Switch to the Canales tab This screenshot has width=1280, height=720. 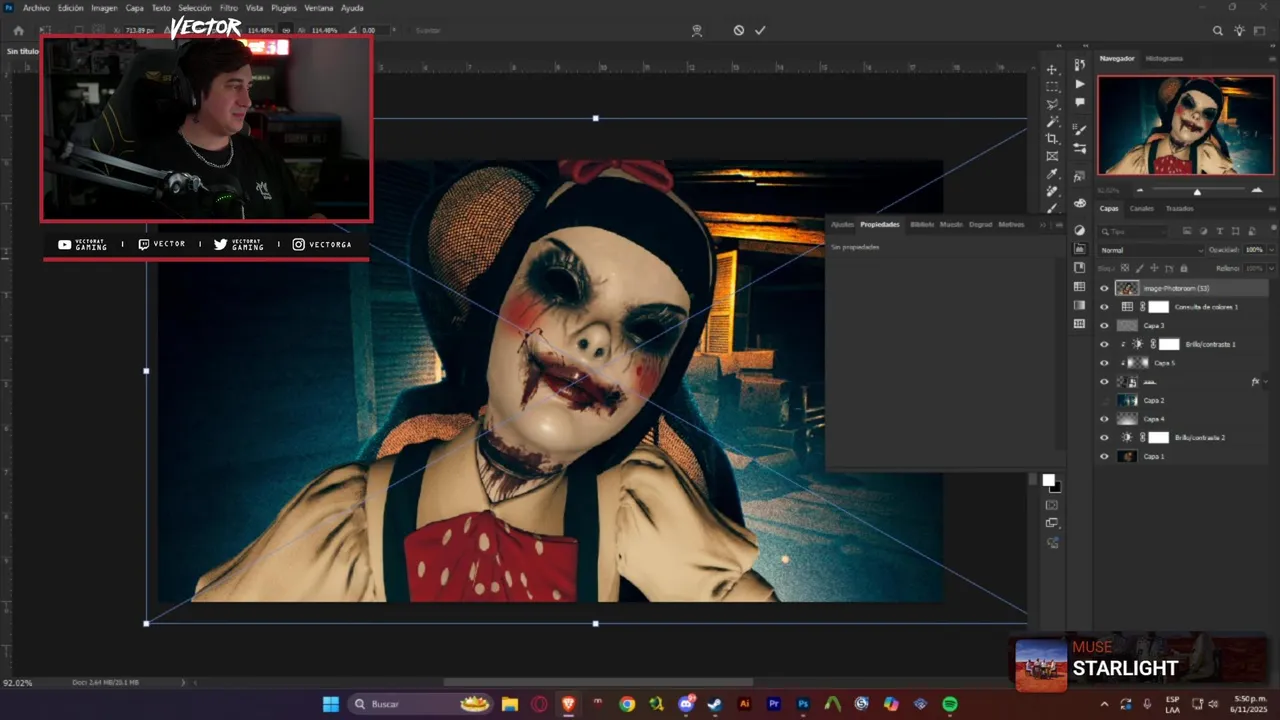1141,208
